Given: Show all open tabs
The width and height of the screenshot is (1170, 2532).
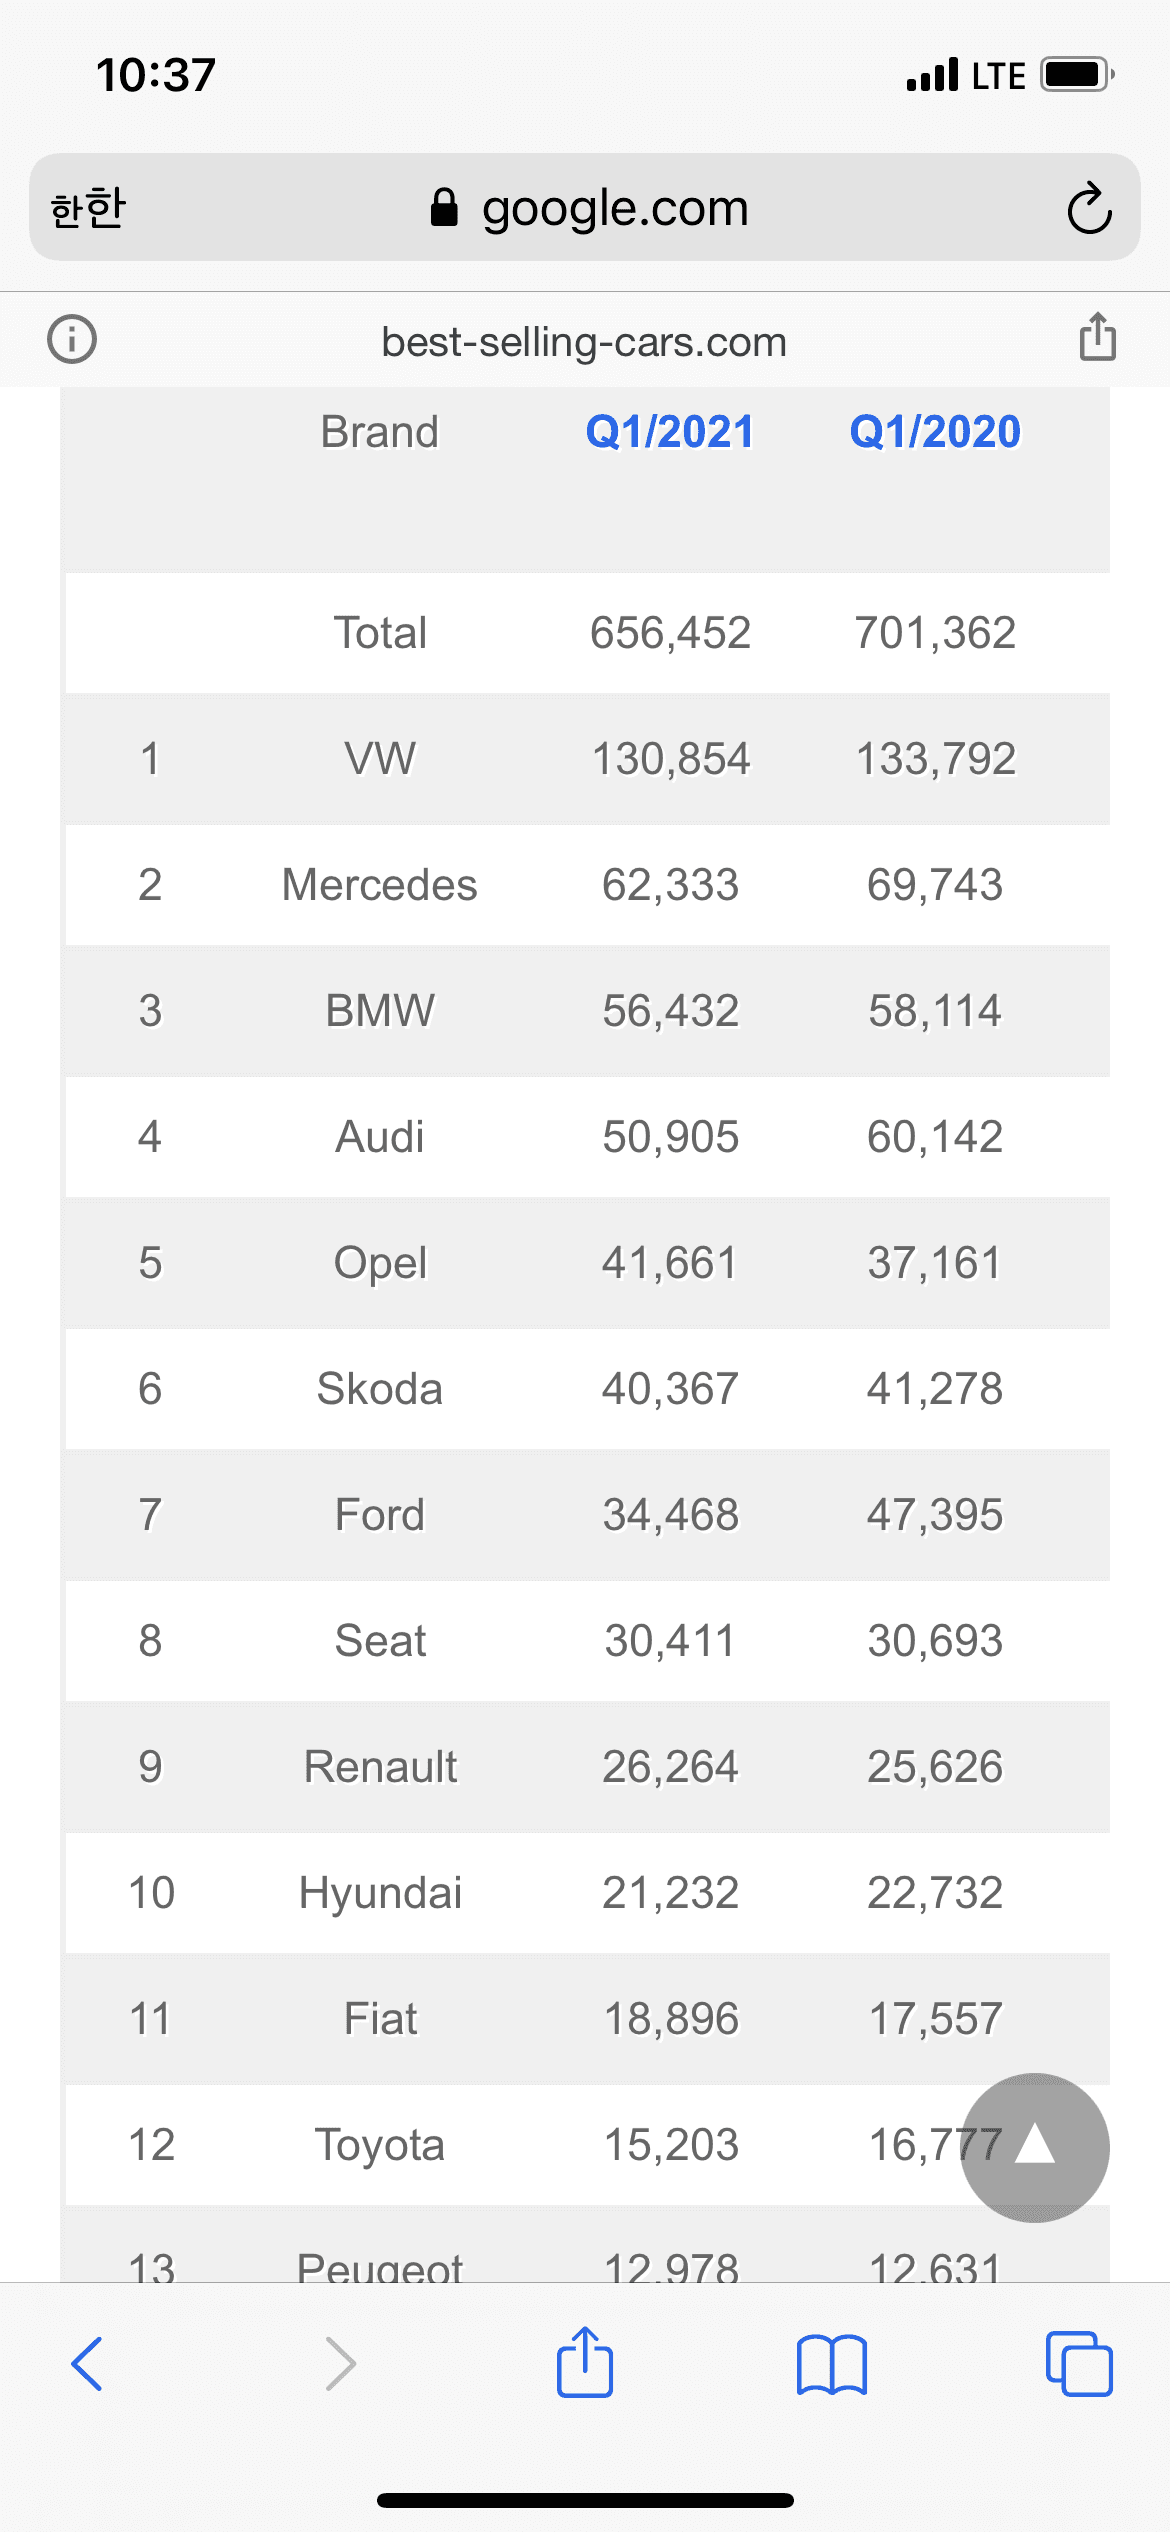Looking at the screenshot, I should [x=1078, y=2364].
